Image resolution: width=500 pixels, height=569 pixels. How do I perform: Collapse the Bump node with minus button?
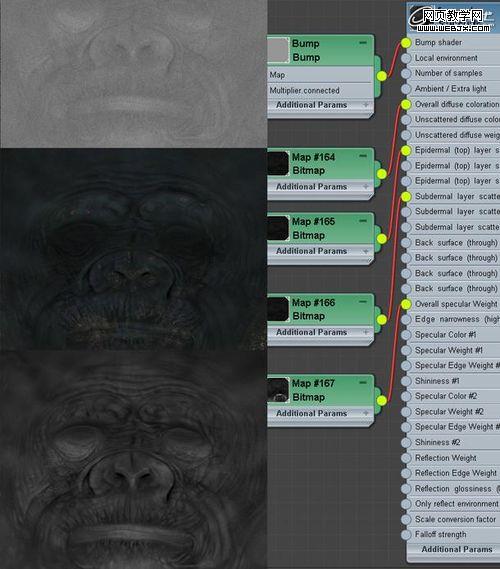(x=362, y=43)
